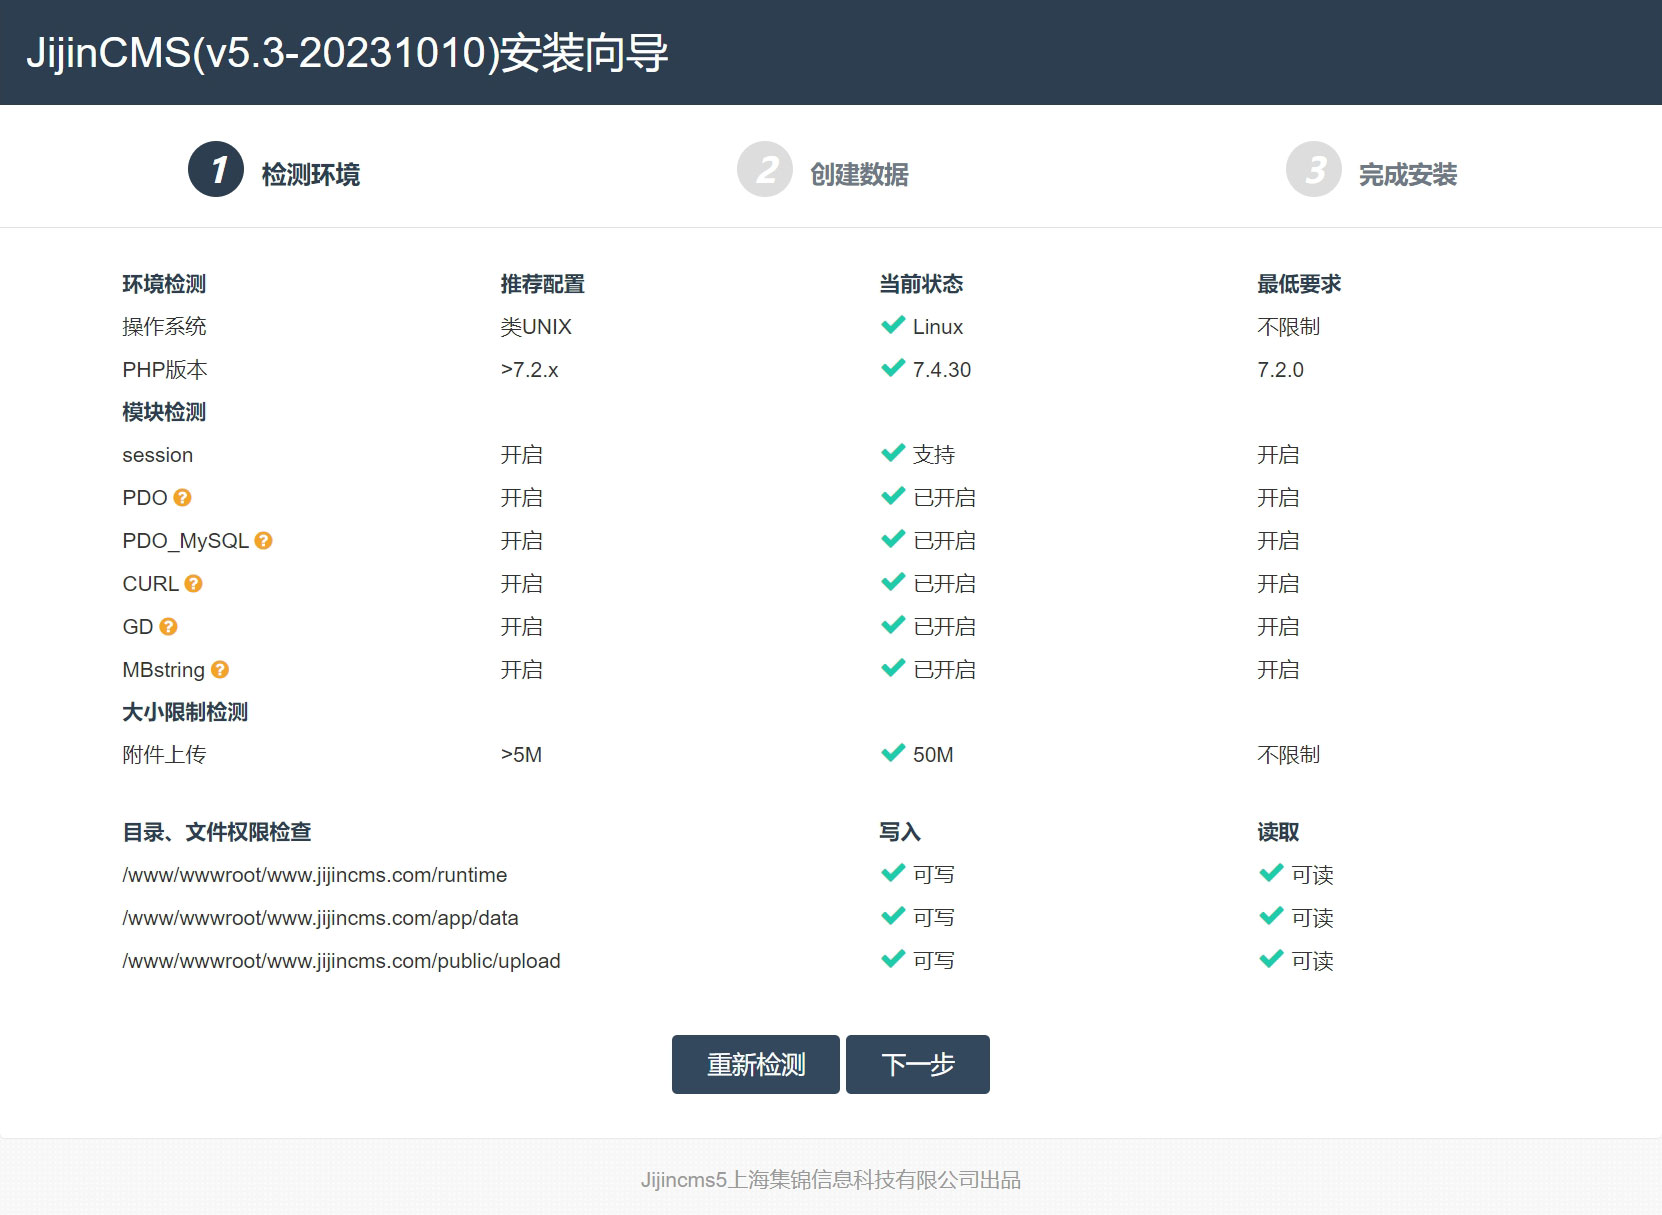Click the 推荐配置 column heading
This screenshot has height=1215, width=1662.
[x=543, y=284]
